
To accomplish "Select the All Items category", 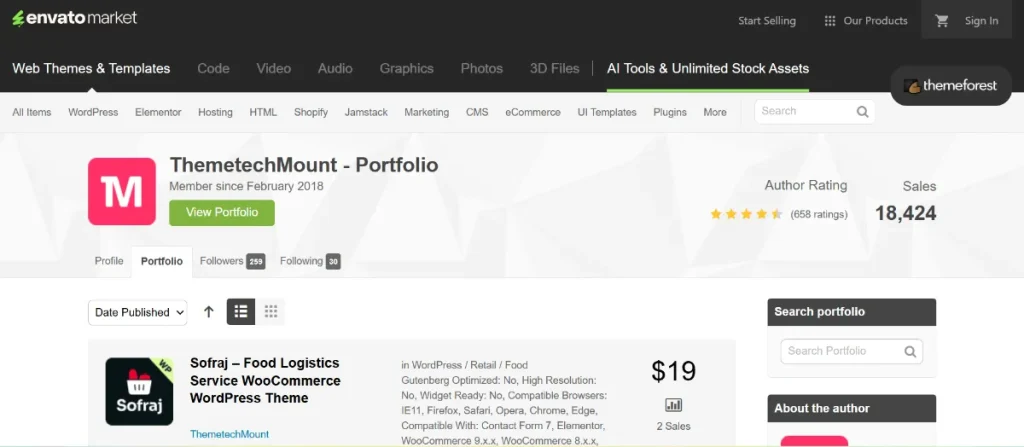I will (32, 112).
